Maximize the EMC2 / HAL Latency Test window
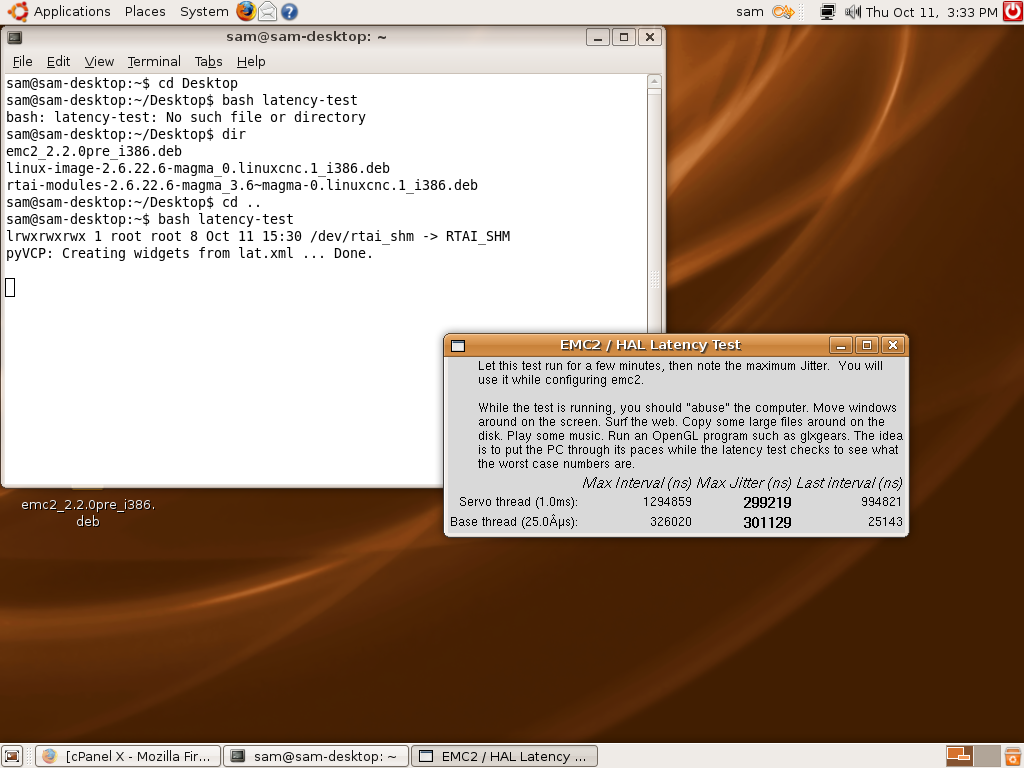The image size is (1024, 768). [867, 345]
